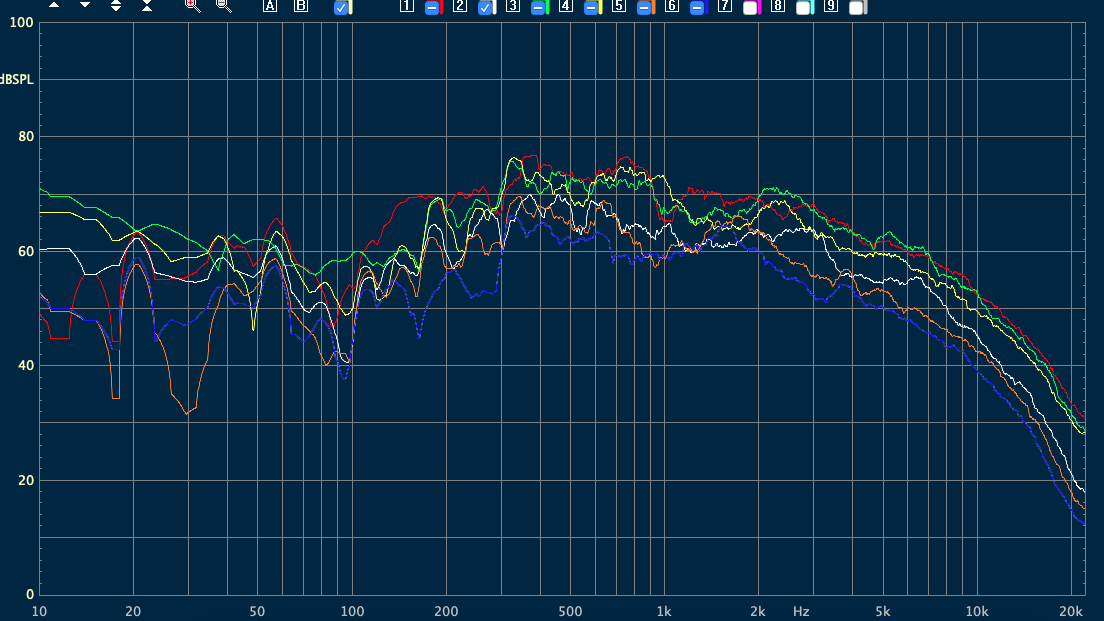Toggle the green trace 3 checkbox
This screenshot has width=1104, height=621.
point(538,8)
